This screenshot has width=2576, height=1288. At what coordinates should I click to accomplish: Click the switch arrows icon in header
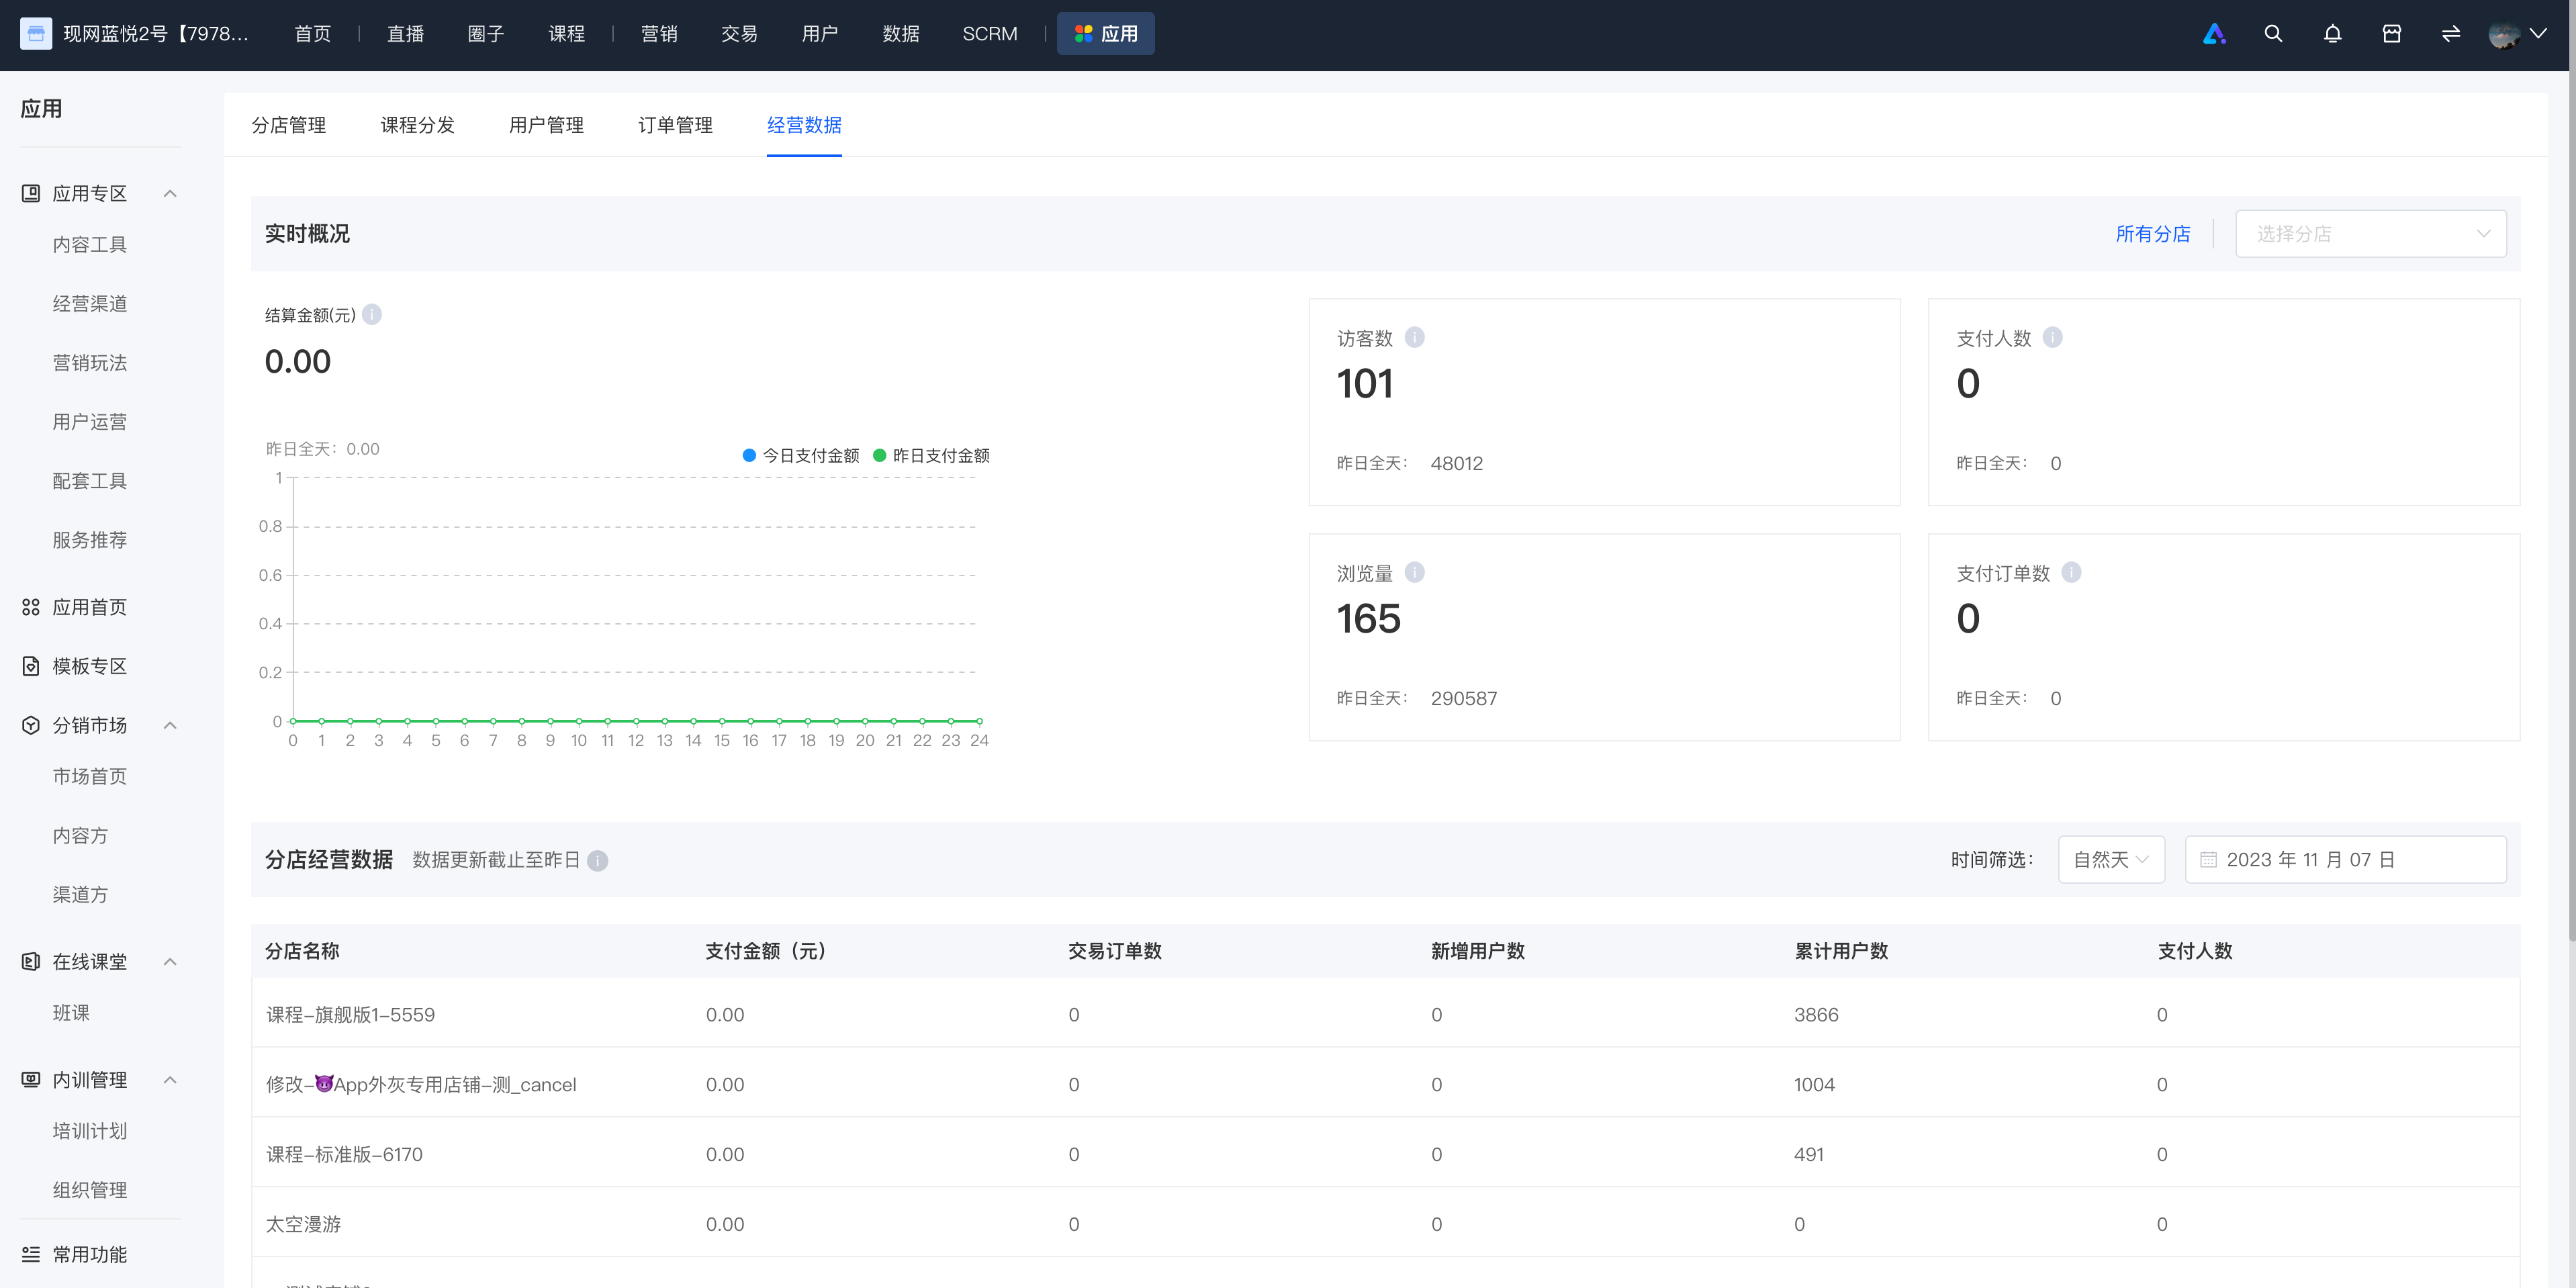[x=2450, y=34]
